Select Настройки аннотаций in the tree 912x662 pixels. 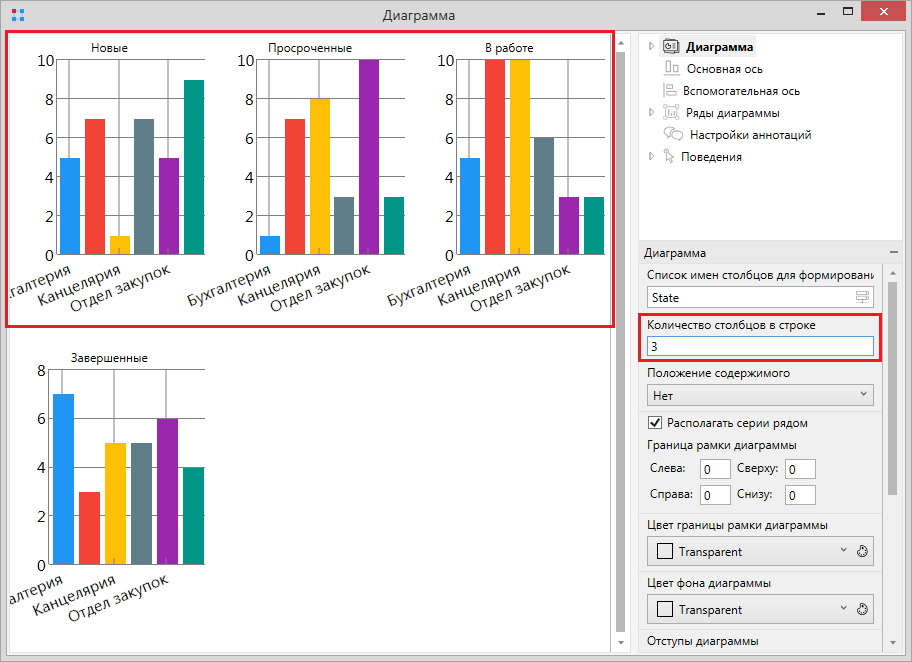pos(750,135)
